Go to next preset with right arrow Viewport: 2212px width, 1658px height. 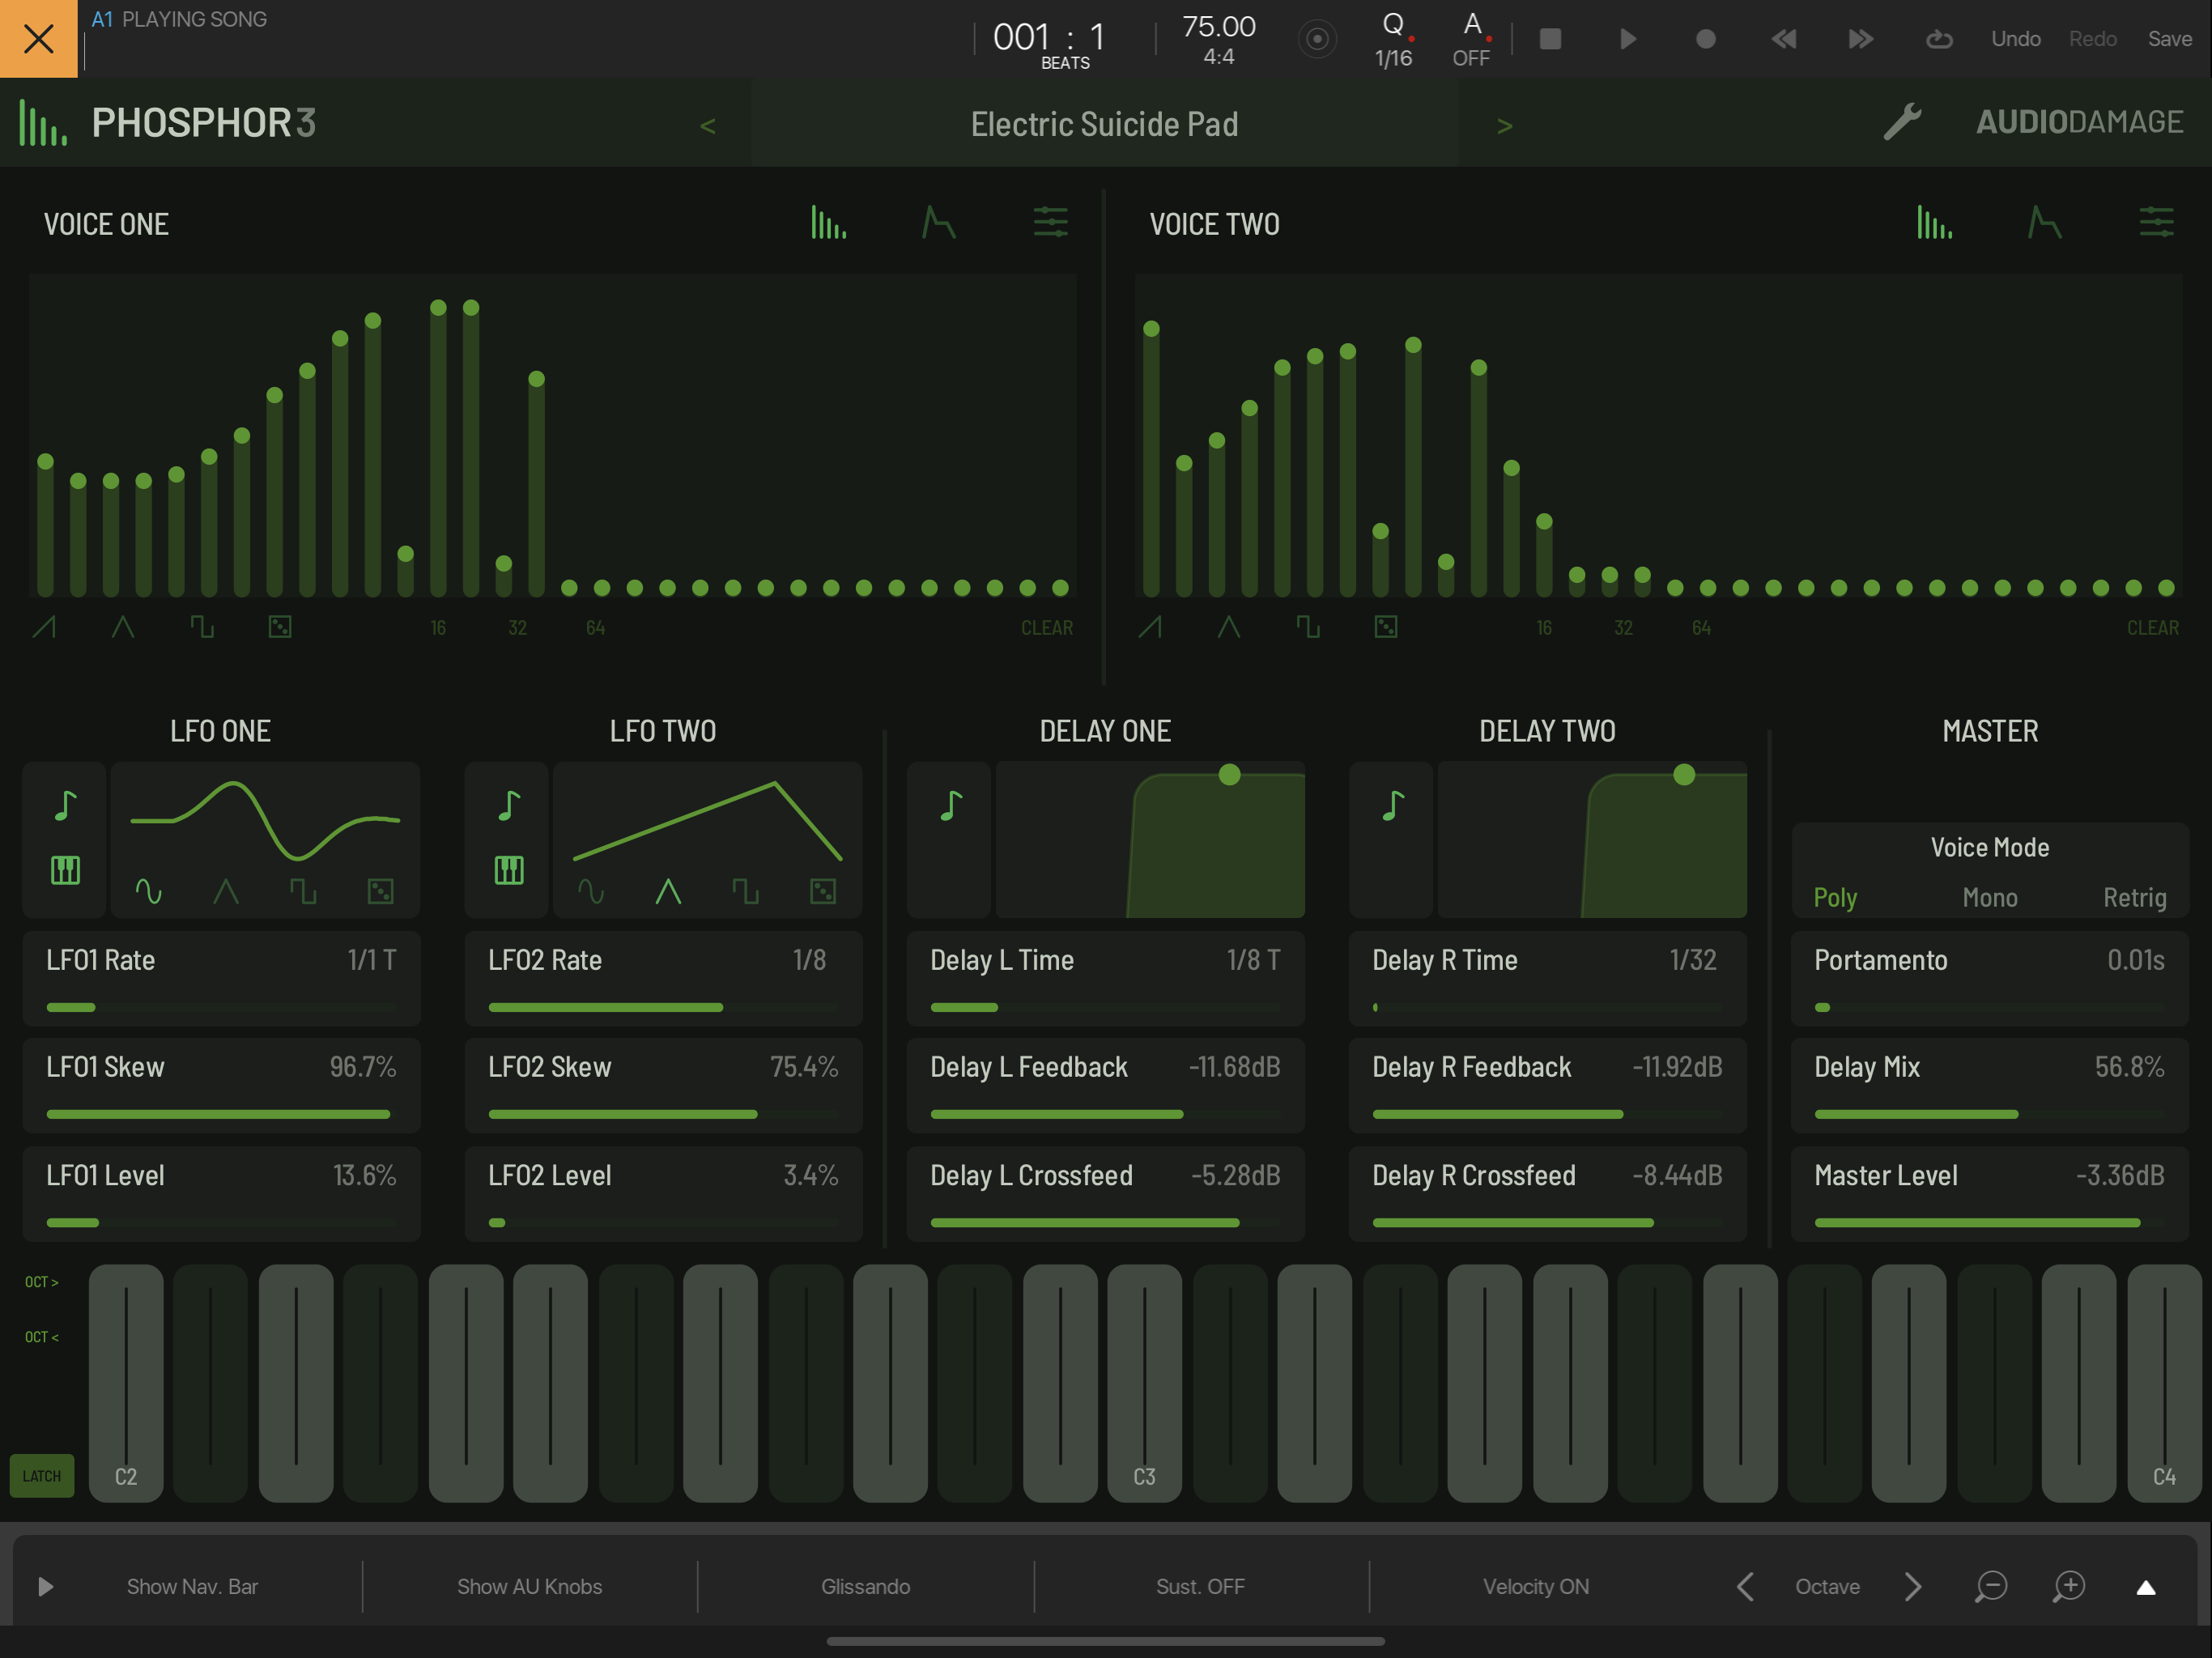coord(1504,126)
